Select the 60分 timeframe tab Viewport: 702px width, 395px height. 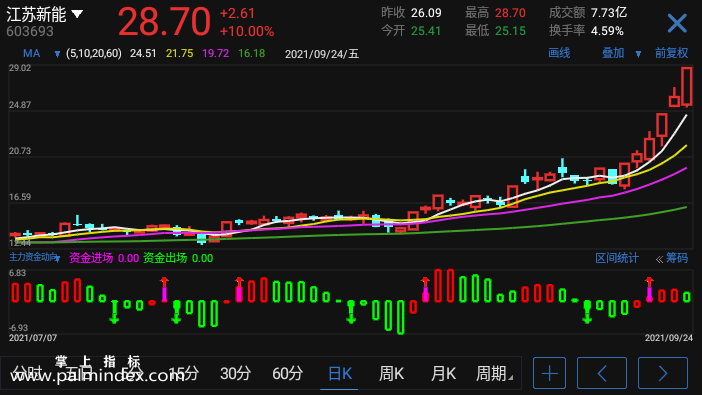point(287,373)
